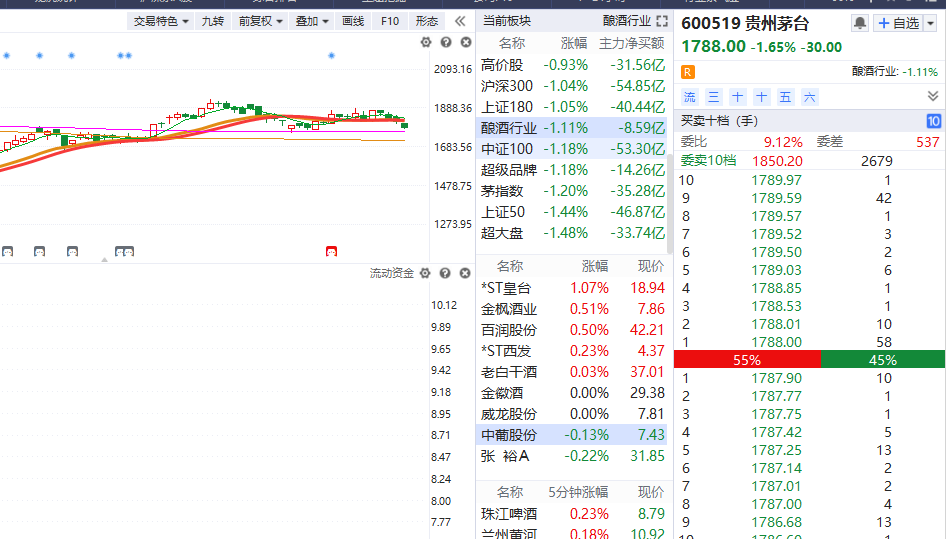Toggle the blue 10-level depth badge

click(x=933, y=121)
